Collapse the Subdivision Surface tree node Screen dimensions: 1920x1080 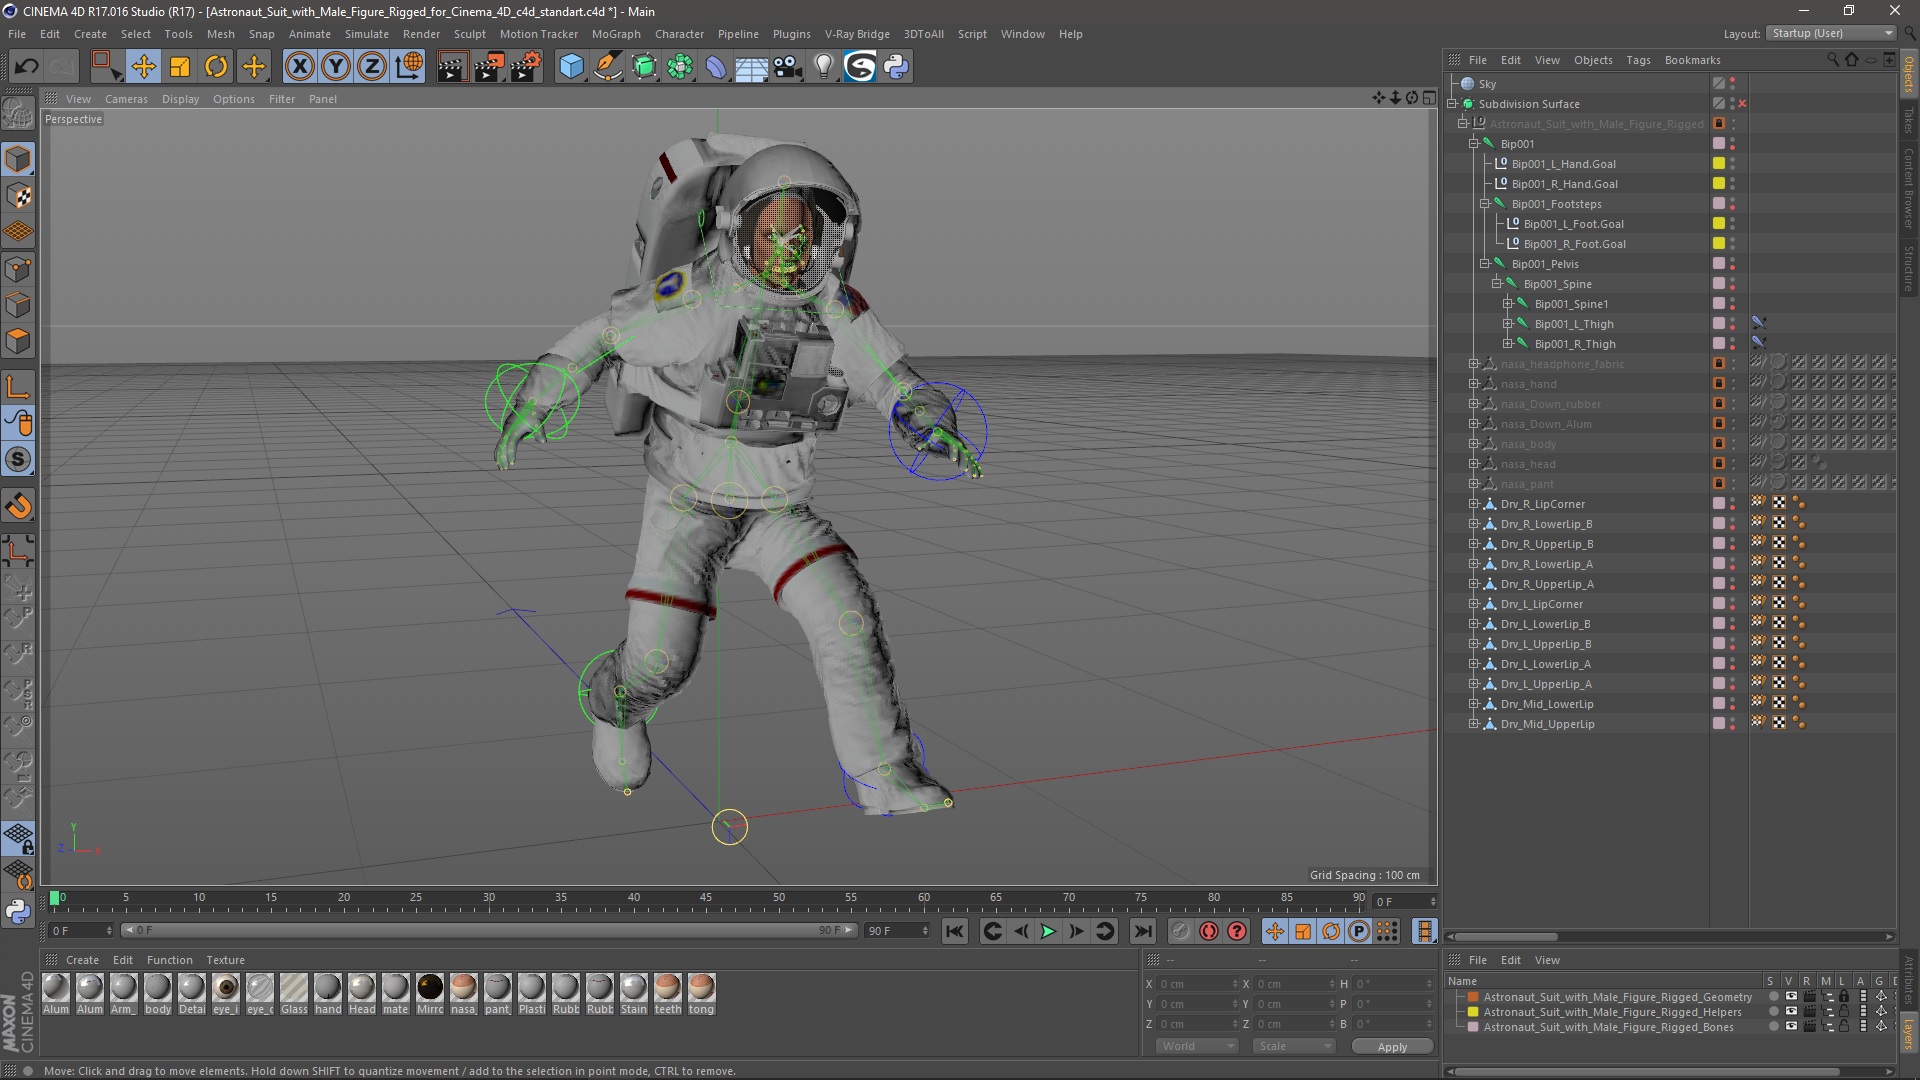1452,104
